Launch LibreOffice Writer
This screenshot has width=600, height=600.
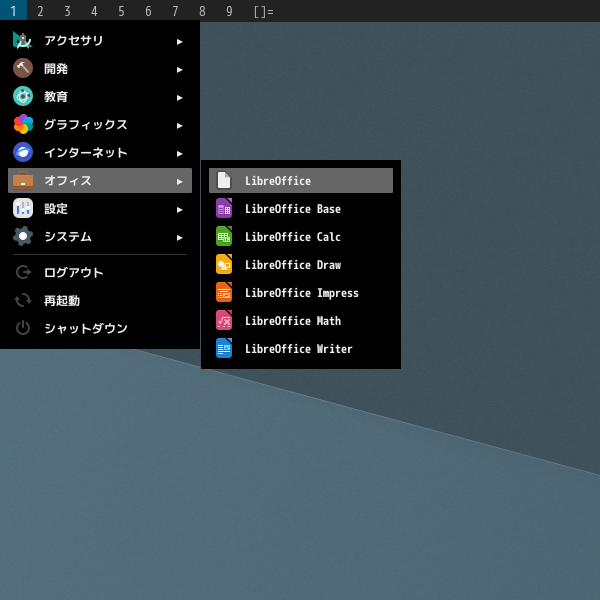pos(301,348)
